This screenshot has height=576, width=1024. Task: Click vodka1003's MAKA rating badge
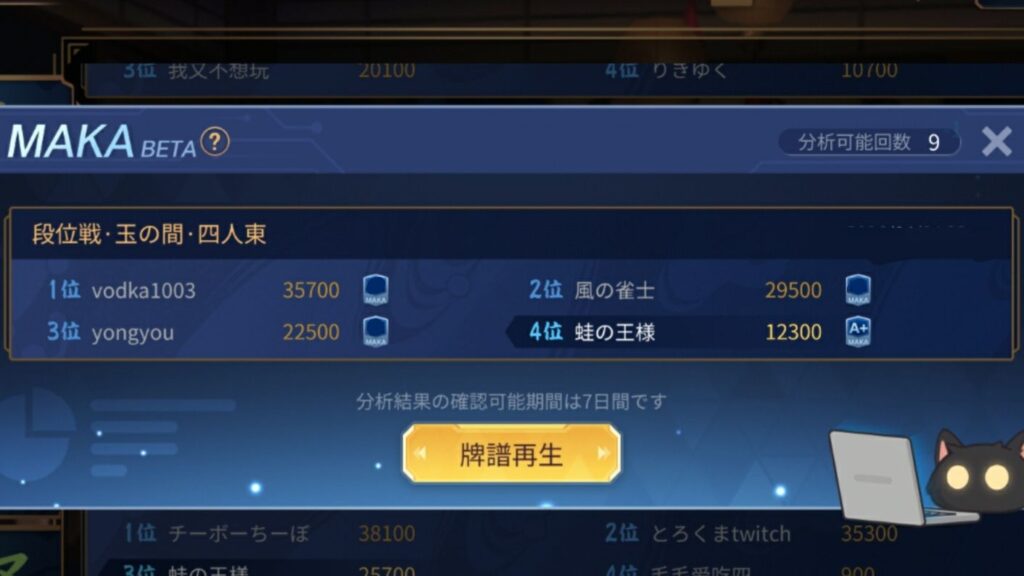376,290
